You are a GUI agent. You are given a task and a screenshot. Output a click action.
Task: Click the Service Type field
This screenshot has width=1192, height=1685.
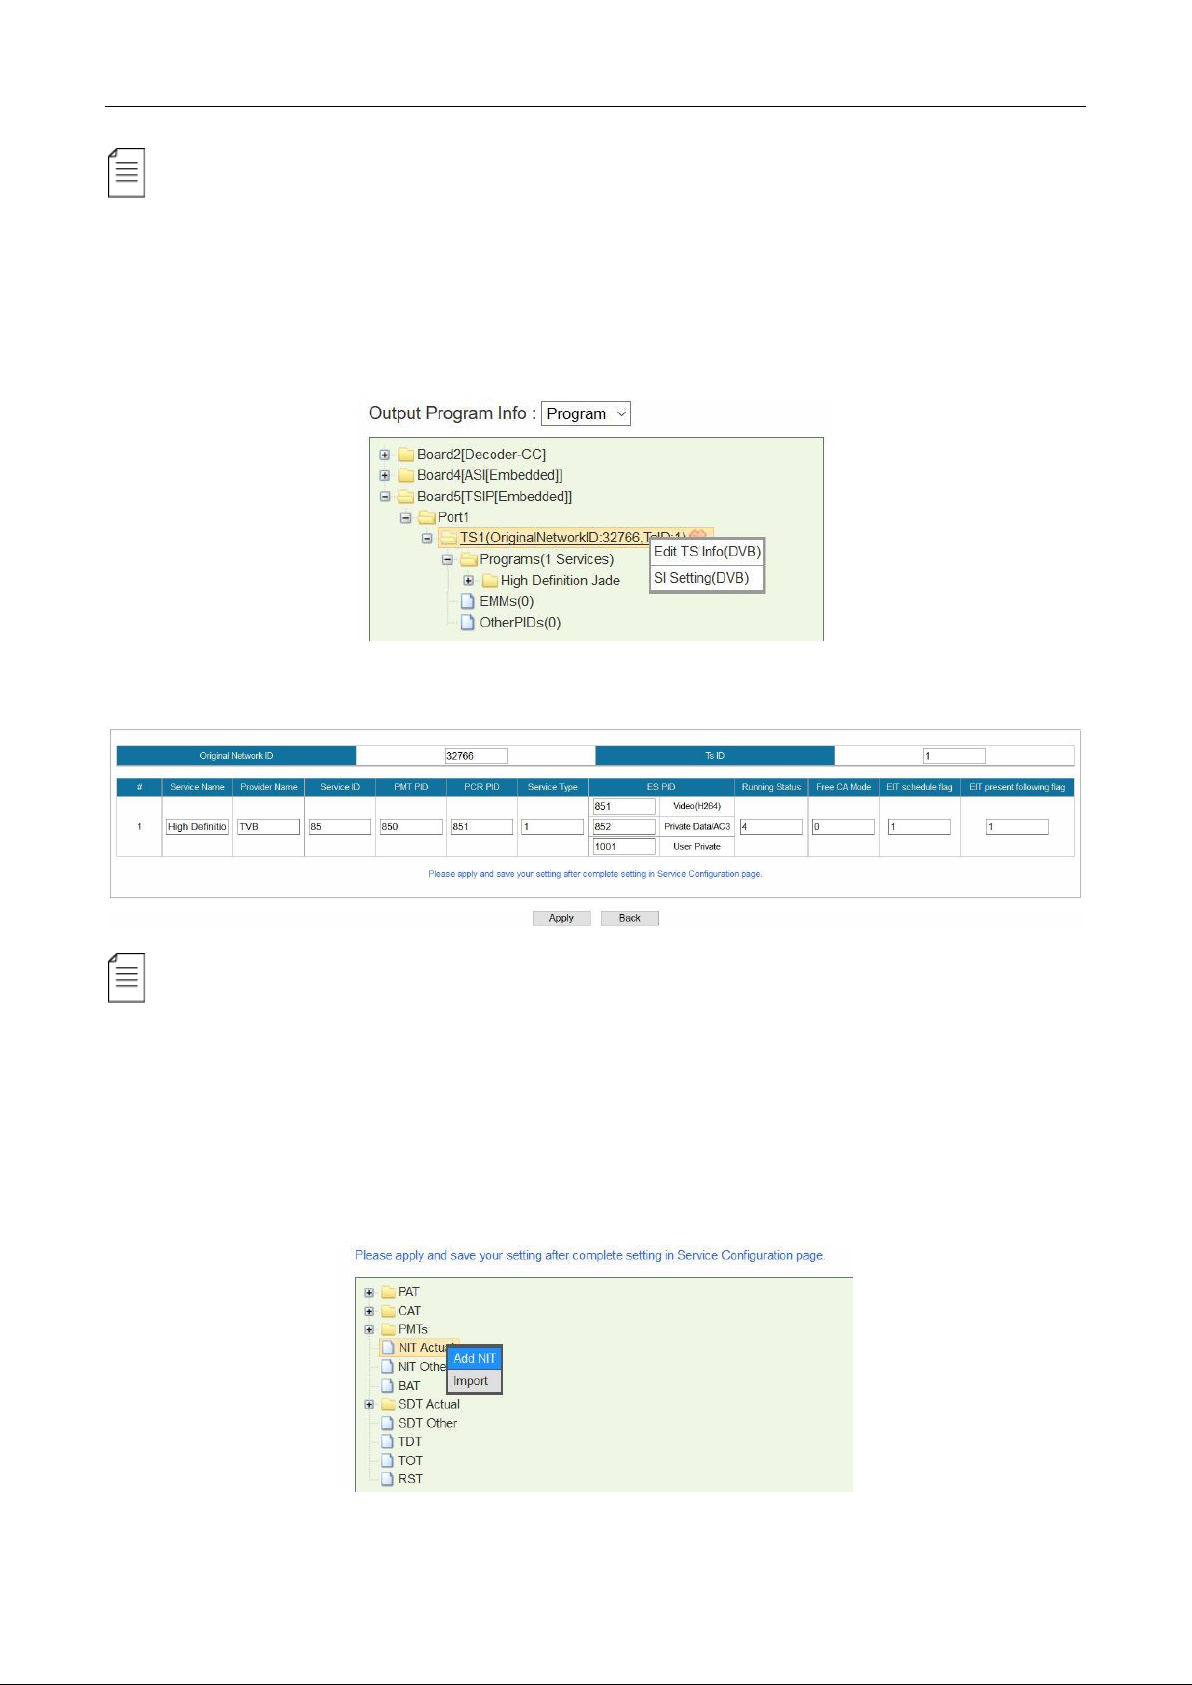pos(552,827)
